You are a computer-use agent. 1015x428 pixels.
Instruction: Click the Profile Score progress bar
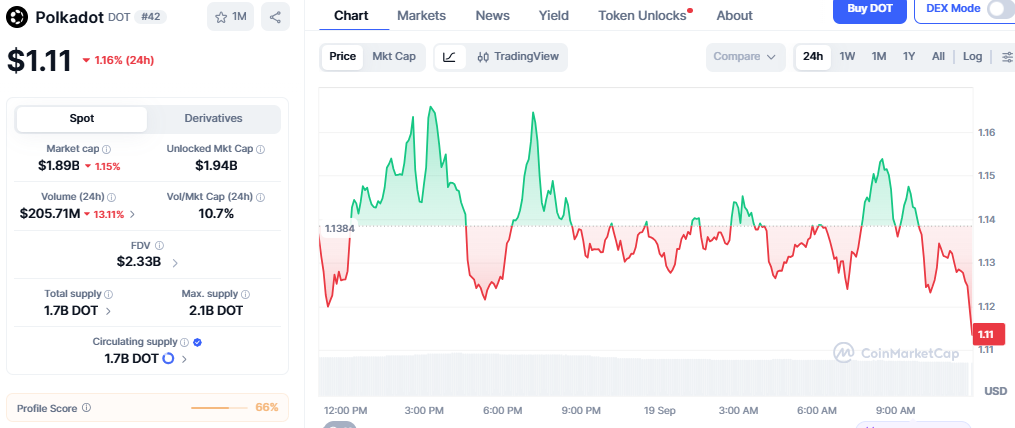point(219,408)
